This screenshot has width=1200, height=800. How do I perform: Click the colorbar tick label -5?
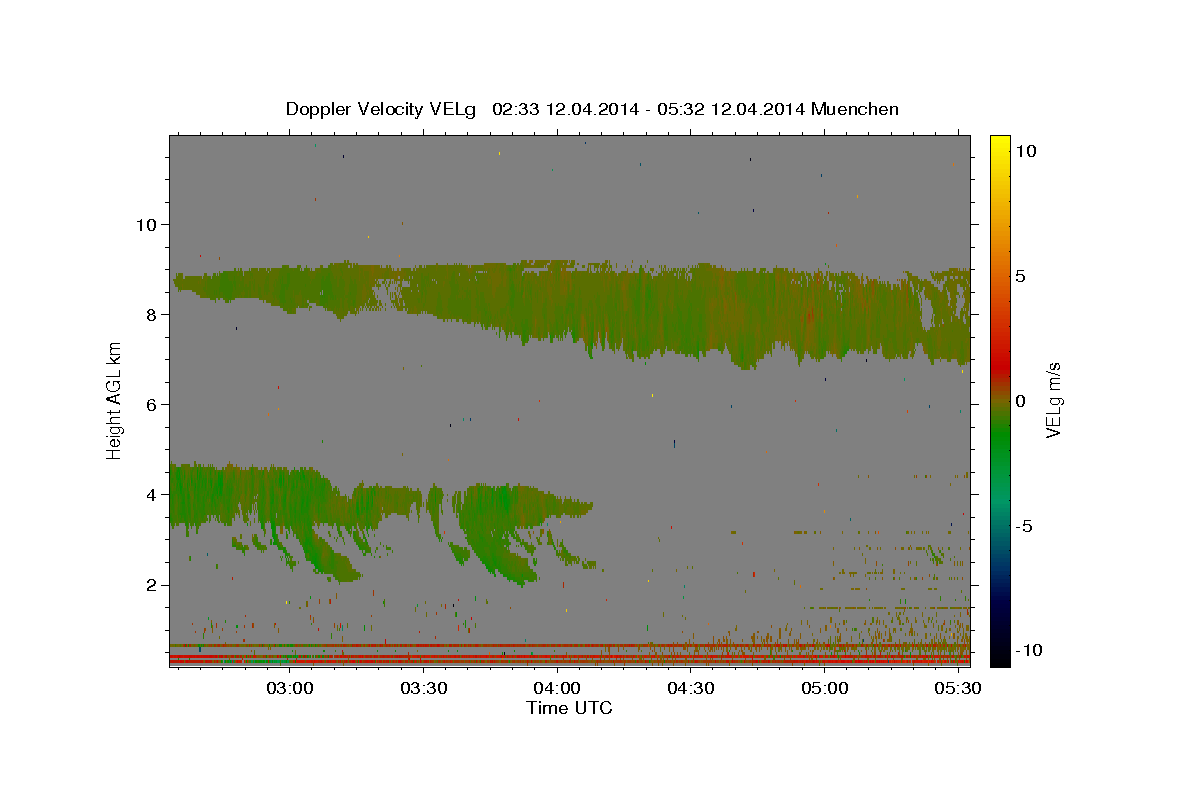[x=1024, y=526]
